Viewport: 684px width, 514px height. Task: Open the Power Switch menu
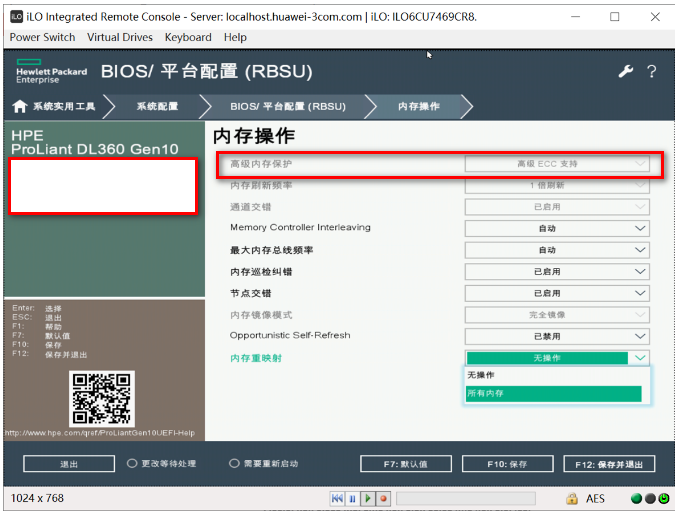coord(42,38)
